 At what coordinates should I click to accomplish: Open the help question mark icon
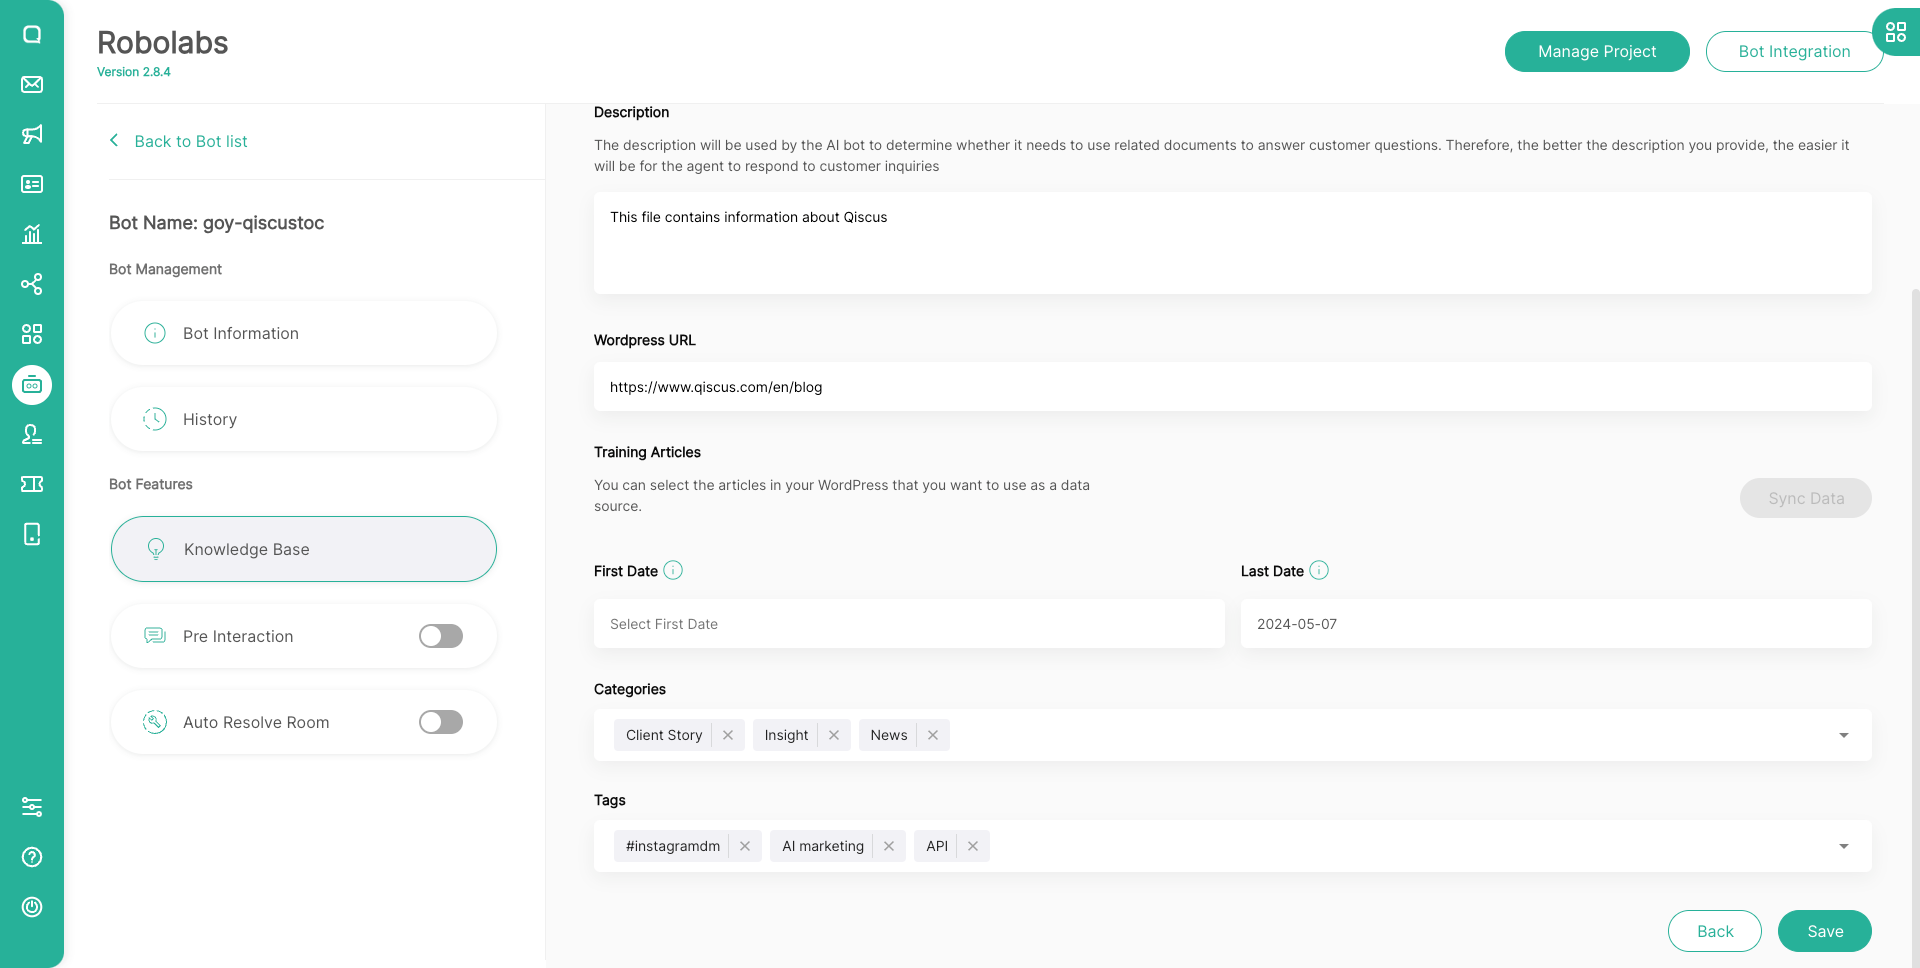(32, 857)
